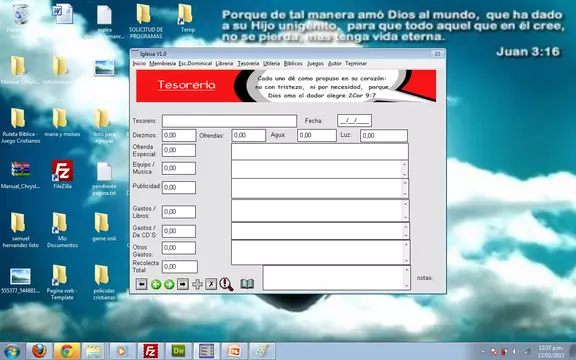Jump to last record with right arrow button
Screen dimensions: 576x360
(183, 284)
